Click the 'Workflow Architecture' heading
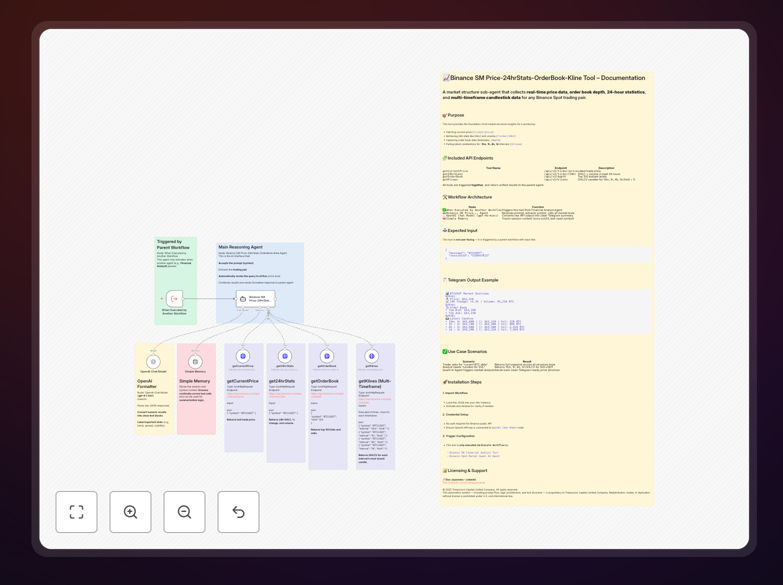The image size is (783, 585). click(469, 197)
